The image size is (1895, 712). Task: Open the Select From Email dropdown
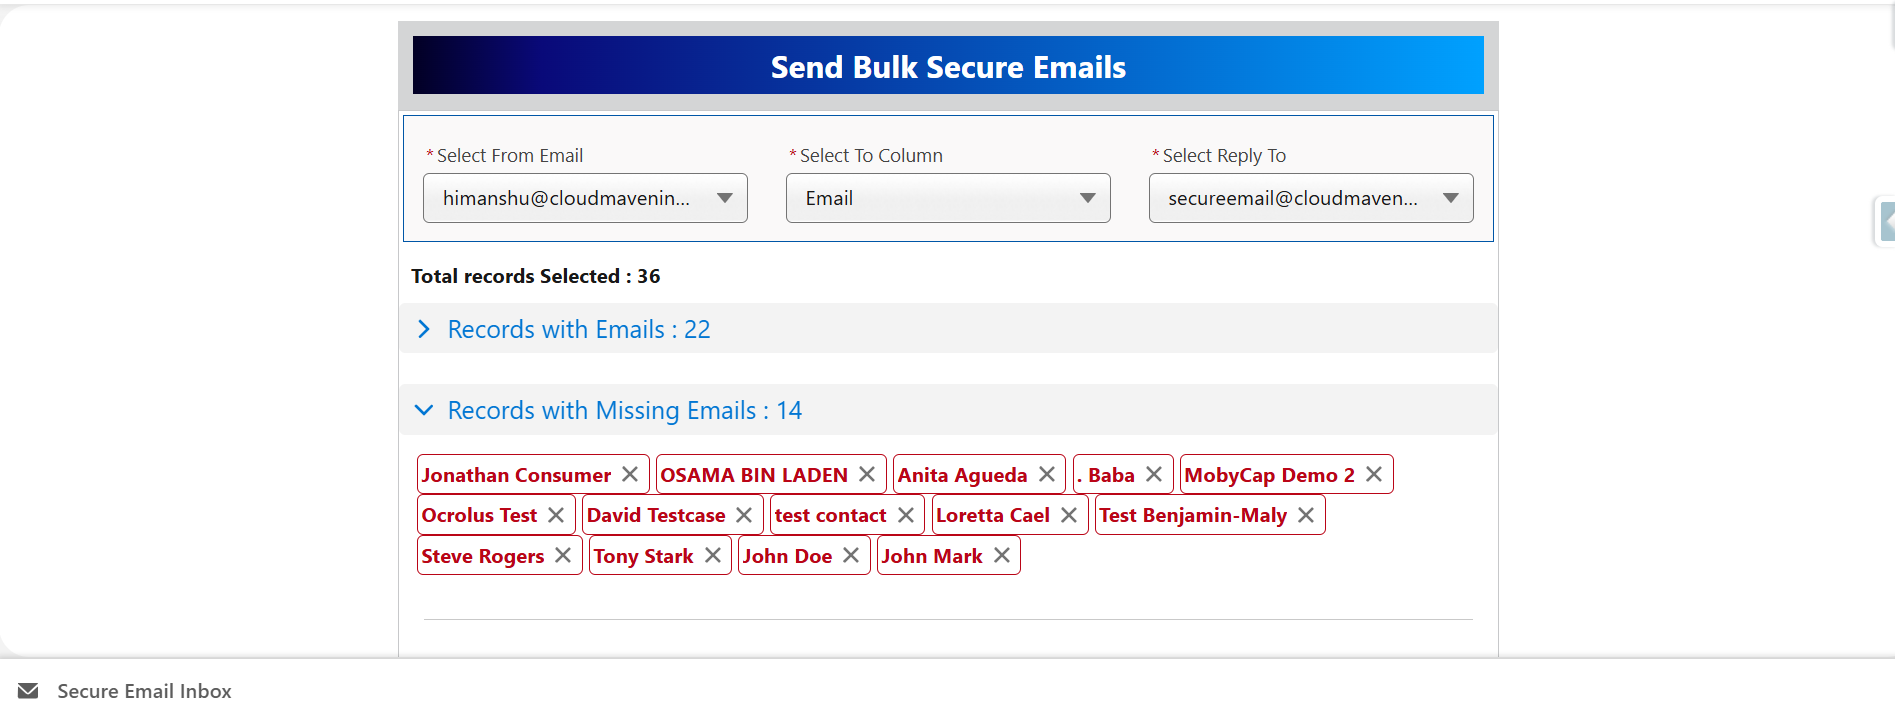pos(585,198)
